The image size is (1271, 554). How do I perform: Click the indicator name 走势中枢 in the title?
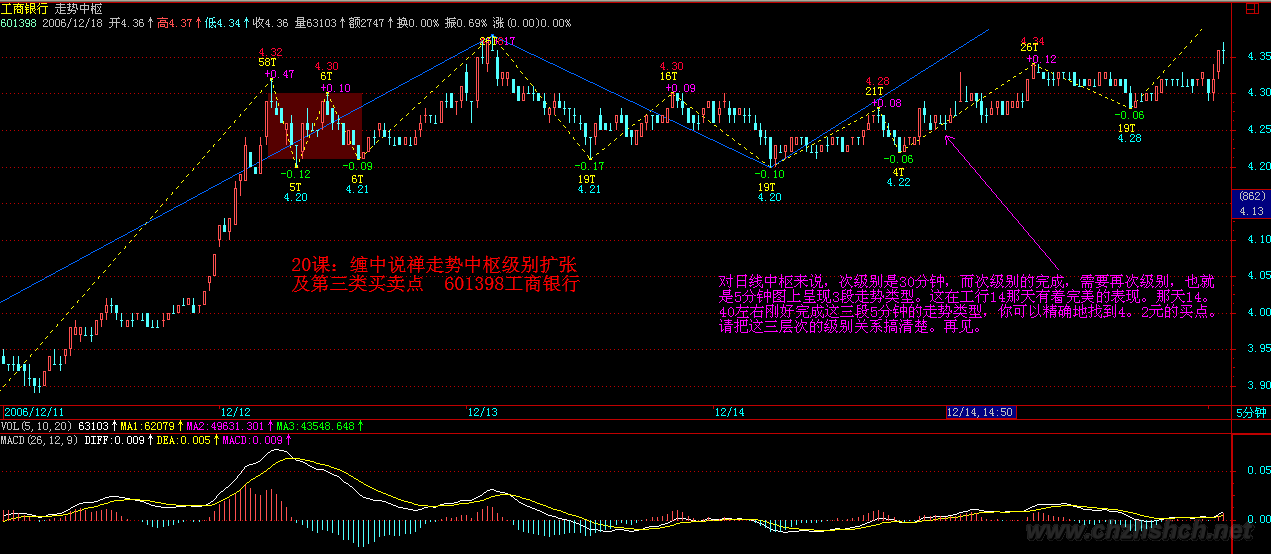coord(79,8)
